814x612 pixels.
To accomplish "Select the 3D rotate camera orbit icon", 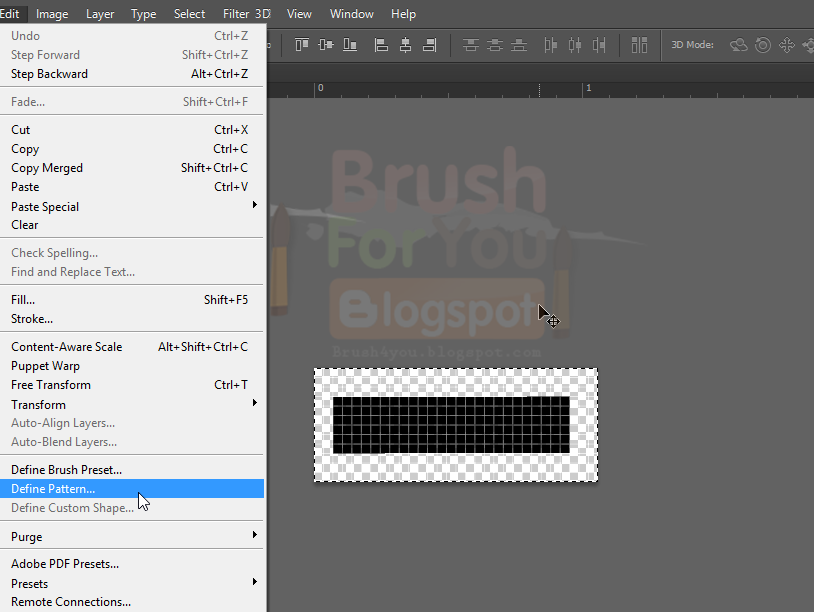I will tap(737, 45).
